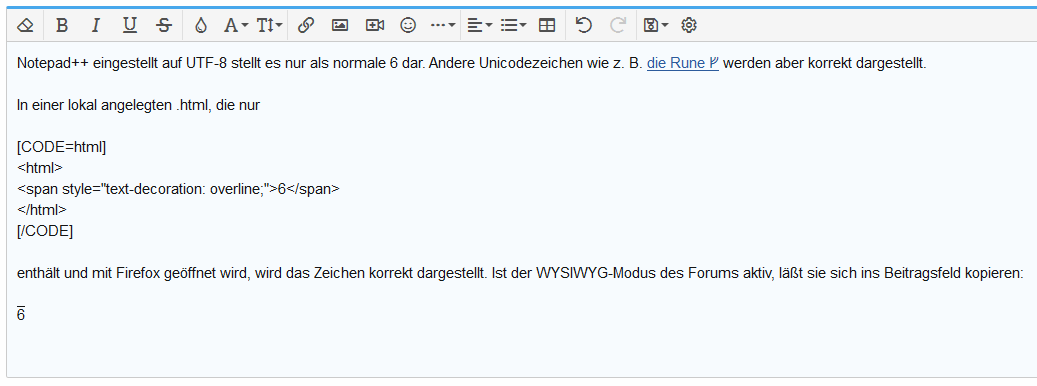Click the closing </html> tag line

(x=42, y=210)
